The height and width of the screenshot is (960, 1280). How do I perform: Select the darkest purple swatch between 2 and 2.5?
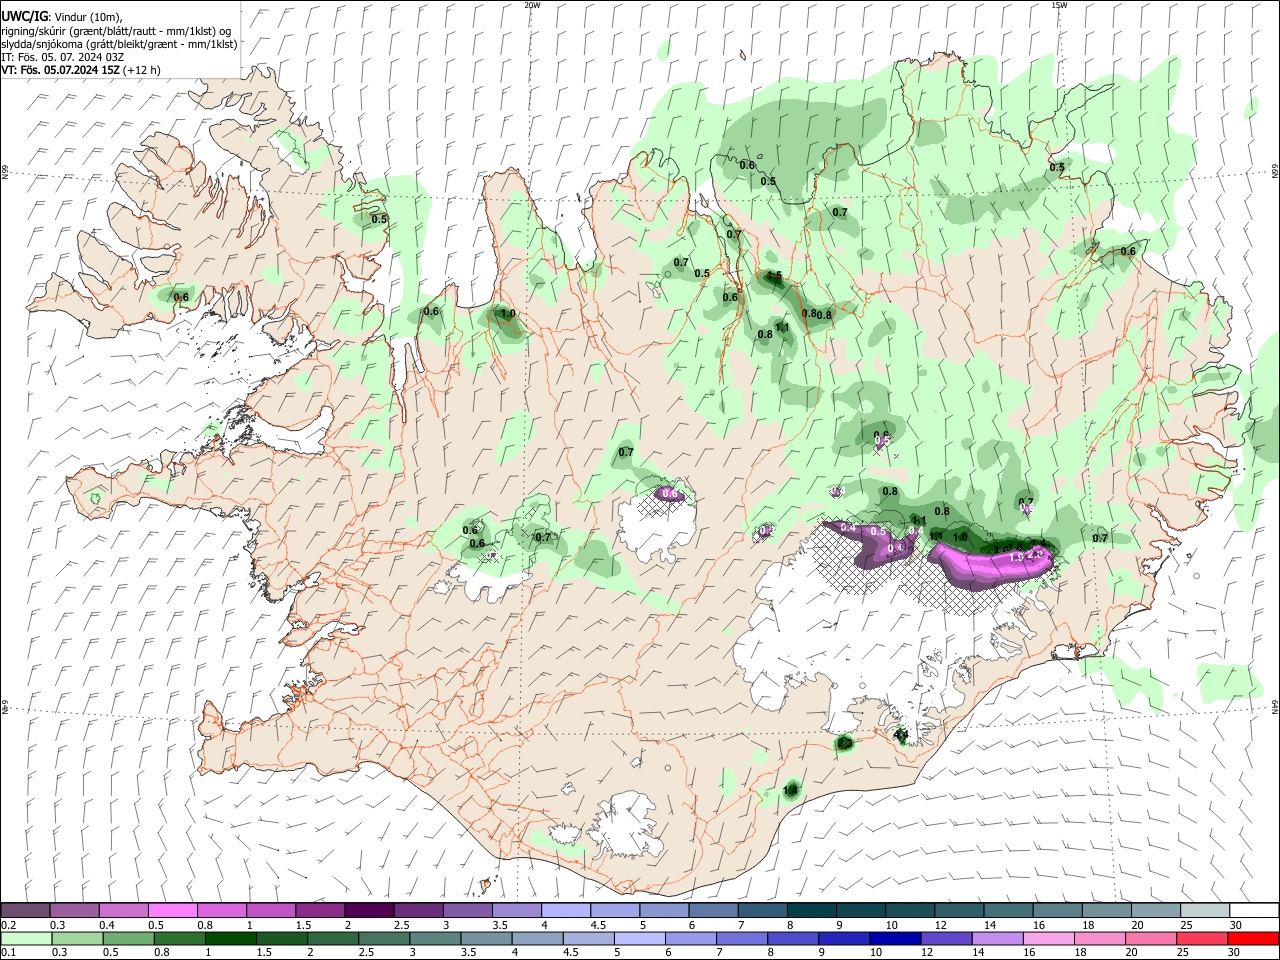pyautogui.click(x=369, y=911)
